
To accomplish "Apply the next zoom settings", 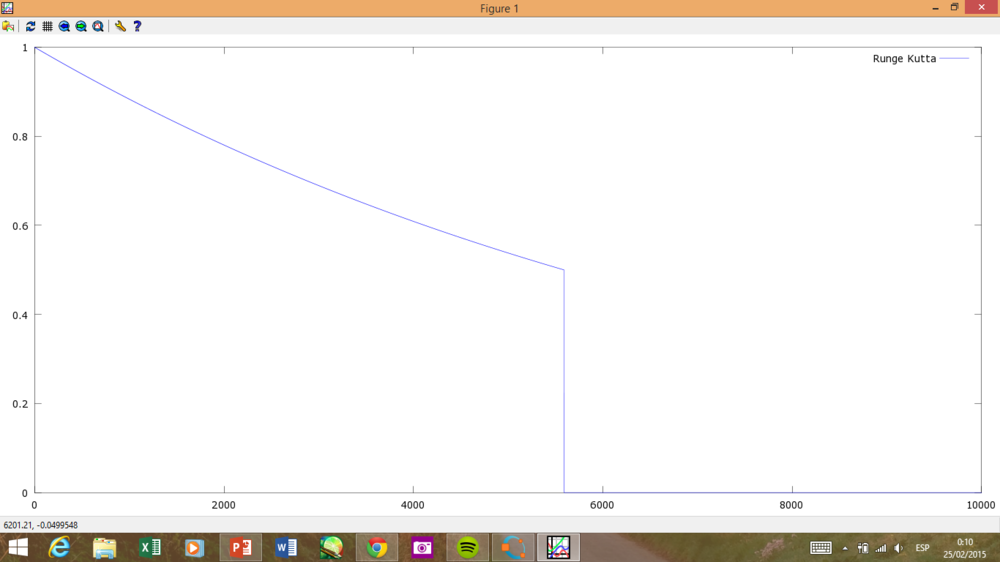I will (x=81, y=26).
